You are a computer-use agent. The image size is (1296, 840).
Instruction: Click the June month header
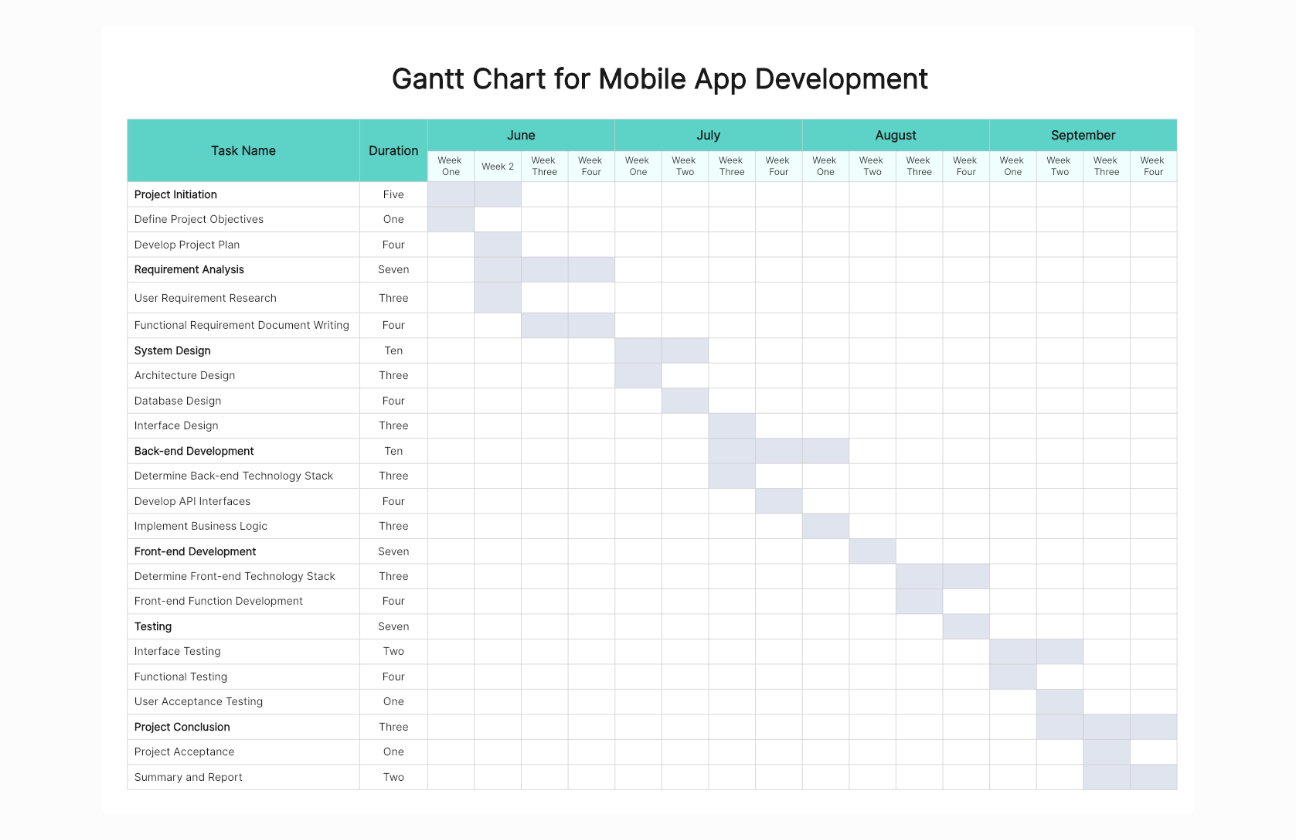pos(520,135)
